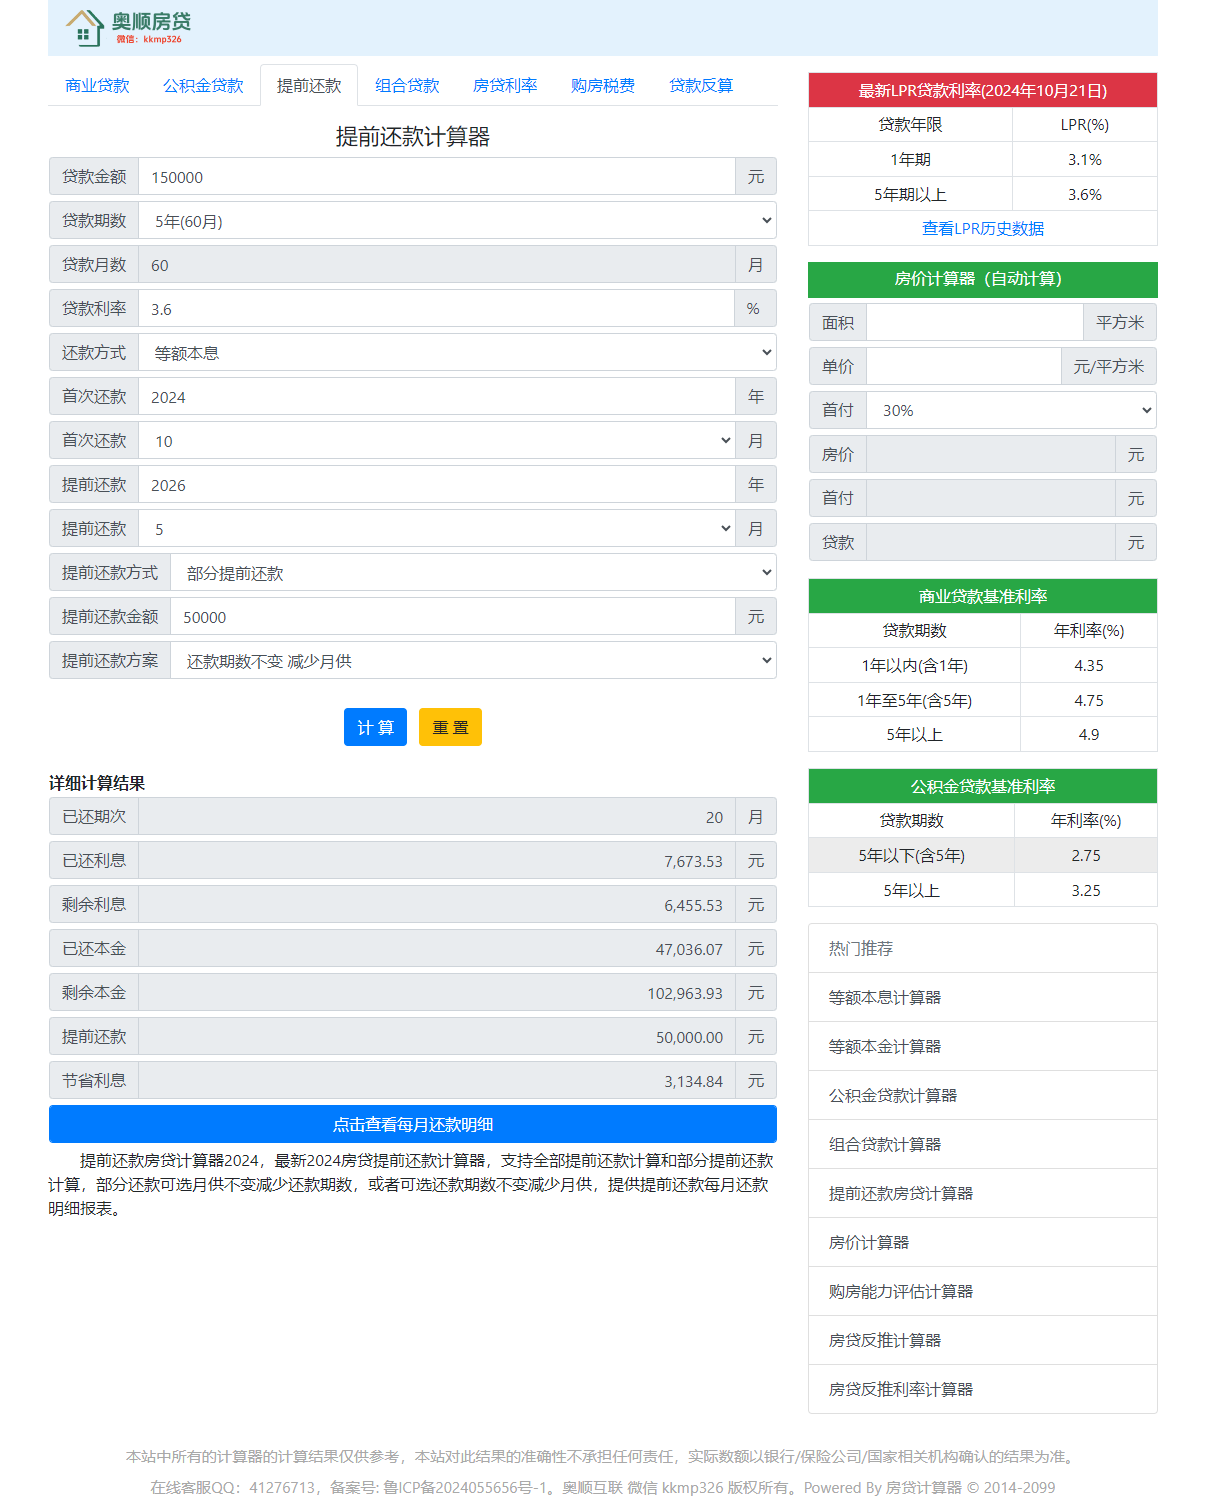1206x1510 pixels.
Task: Open the 查看LPR历史数据 link
Action: [982, 229]
